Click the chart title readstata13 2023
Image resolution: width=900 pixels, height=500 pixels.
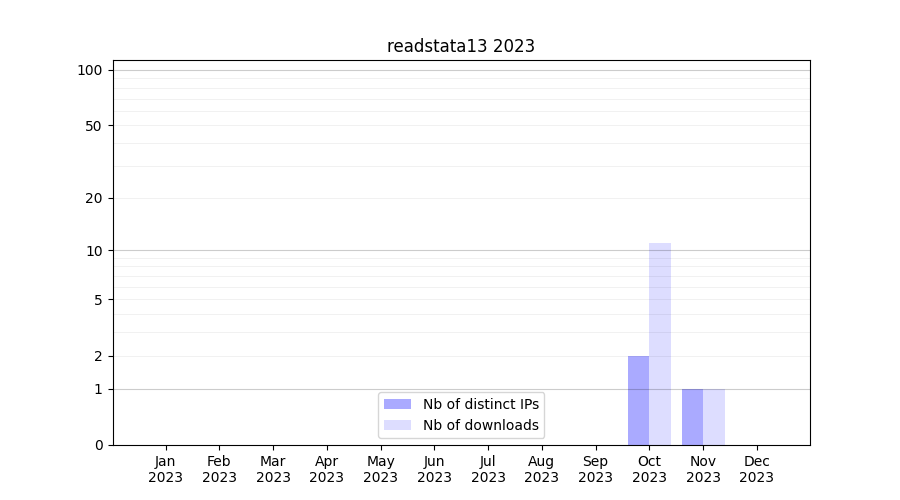(461, 46)
